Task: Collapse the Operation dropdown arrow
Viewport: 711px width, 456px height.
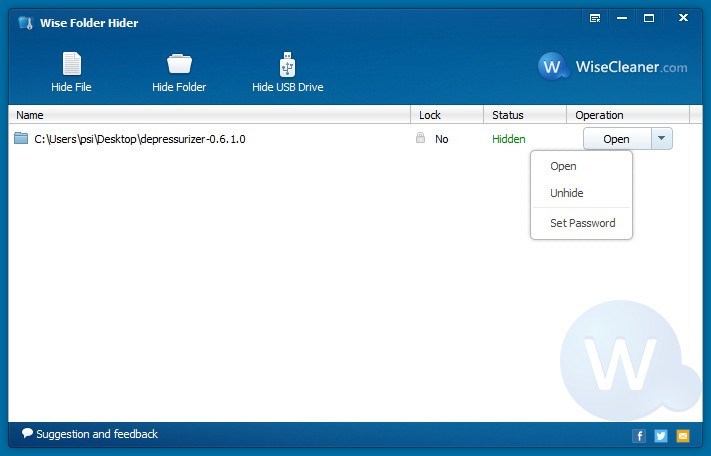Action: tap(662, 138)
